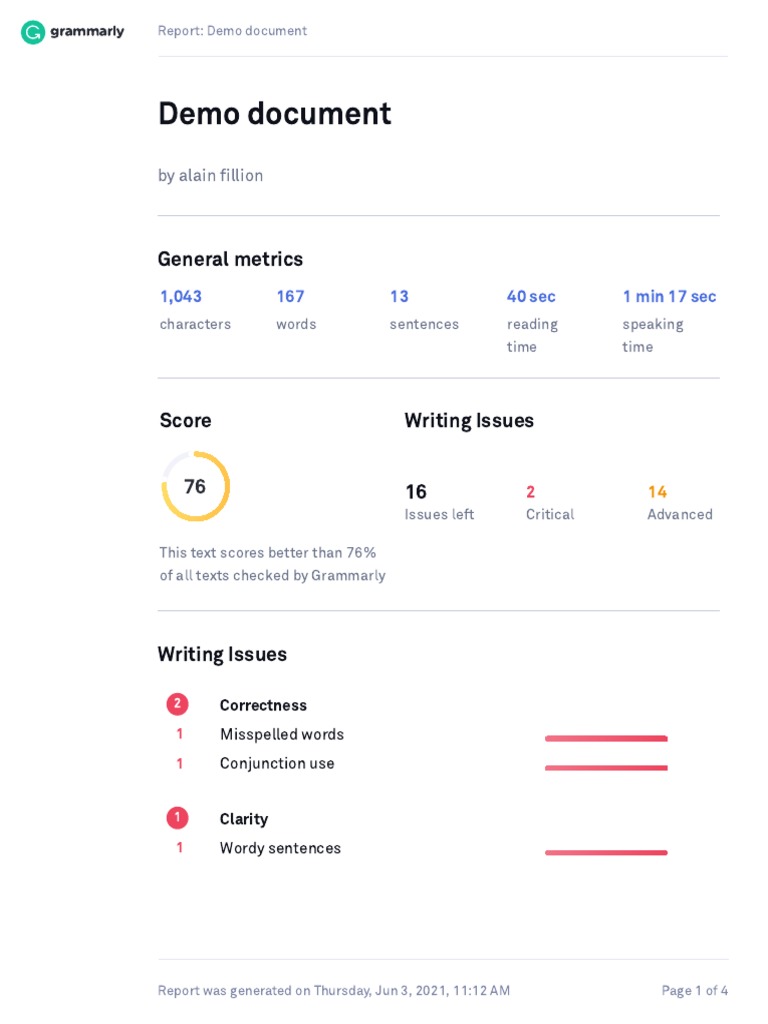Screen dimensions: 768x1024
Task: Click the Report: Demo document header
Action: (232, 31)
